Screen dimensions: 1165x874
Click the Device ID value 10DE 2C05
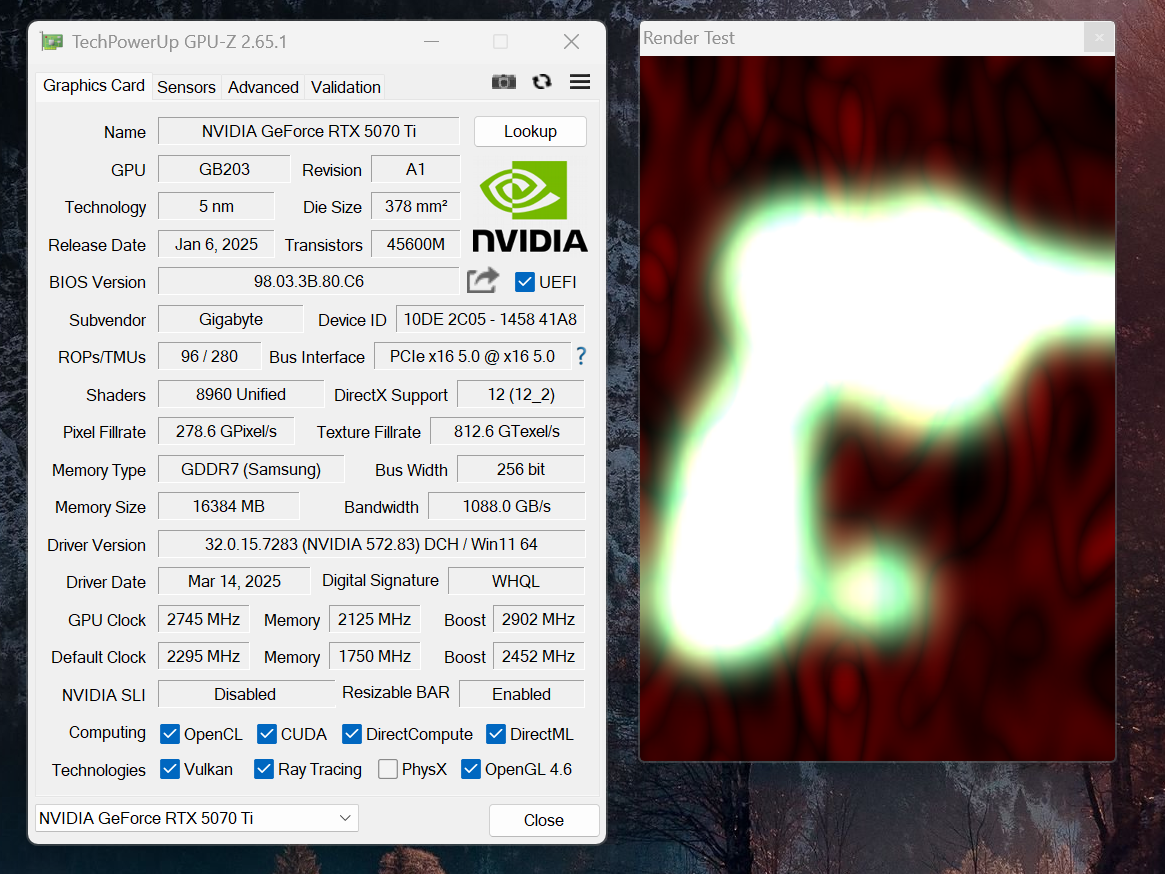coord(490,320)
